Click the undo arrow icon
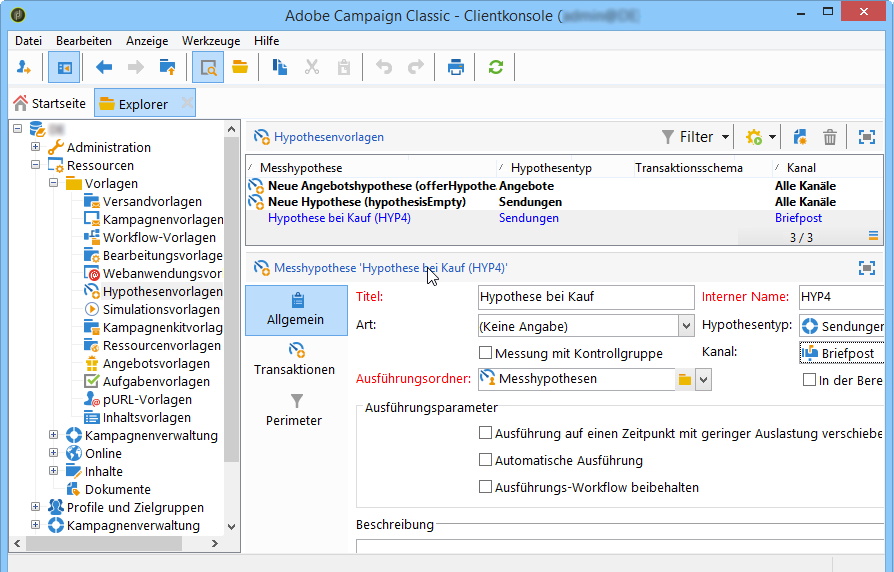 [x=384, y=67]
